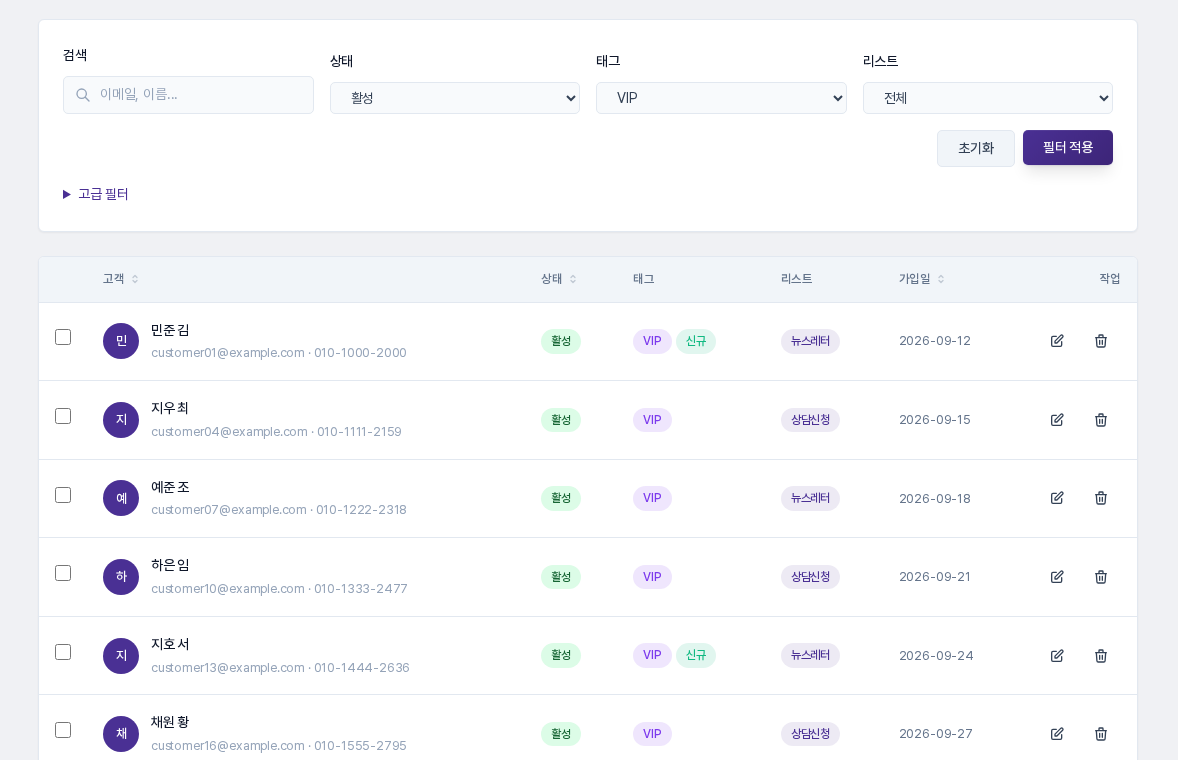1178x760 pixels.
Task: Focus the 이메일, 이름 search field
Action: pos(189,95)
